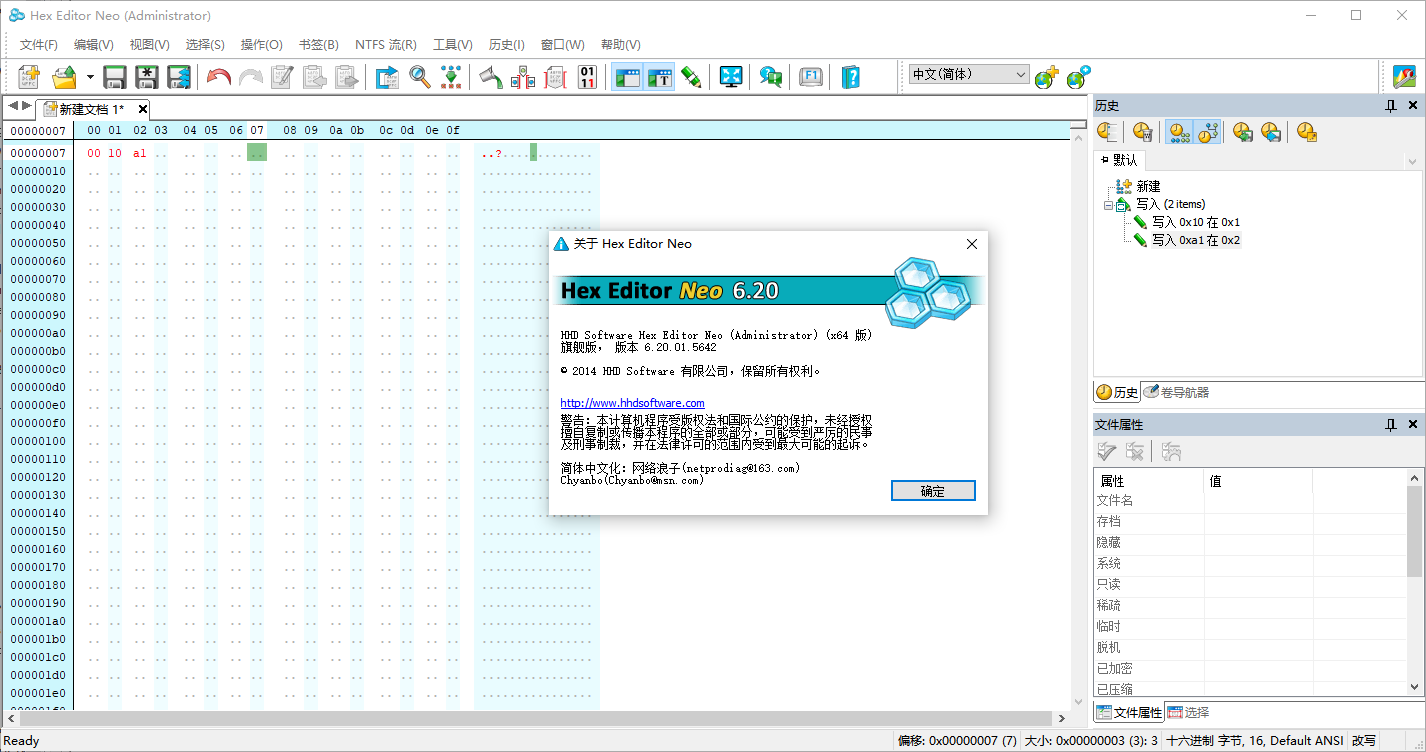The width and height of the screenshot is (1426, 752).
Task: Open the 文件(F) menu
Action: pos(39,45)
